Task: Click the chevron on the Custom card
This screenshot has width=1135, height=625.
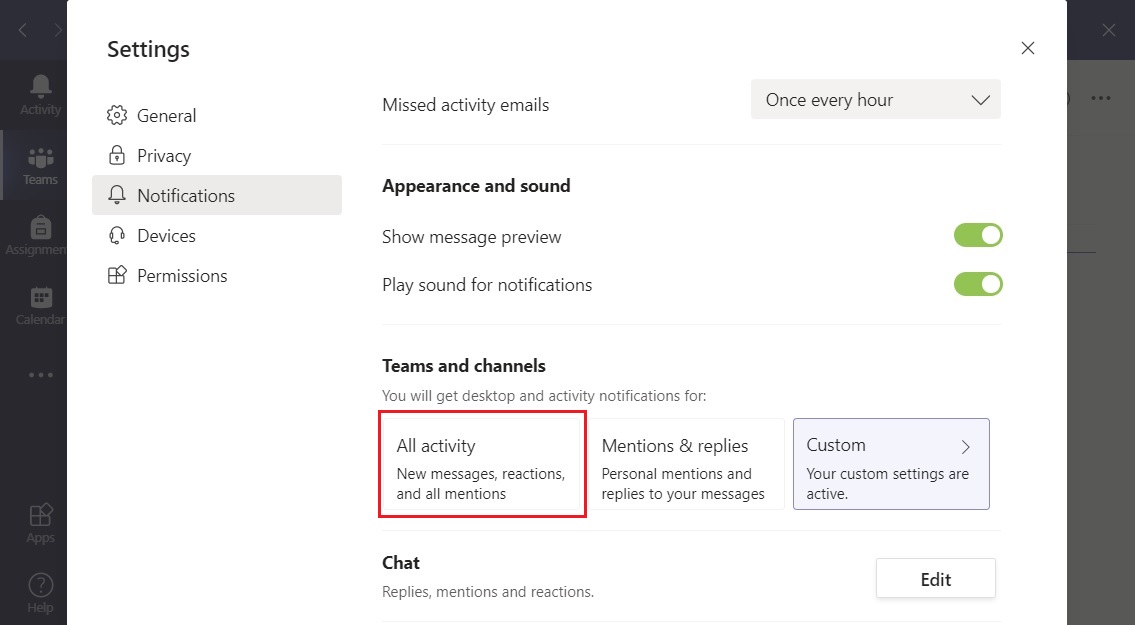Action: (965, 447)
